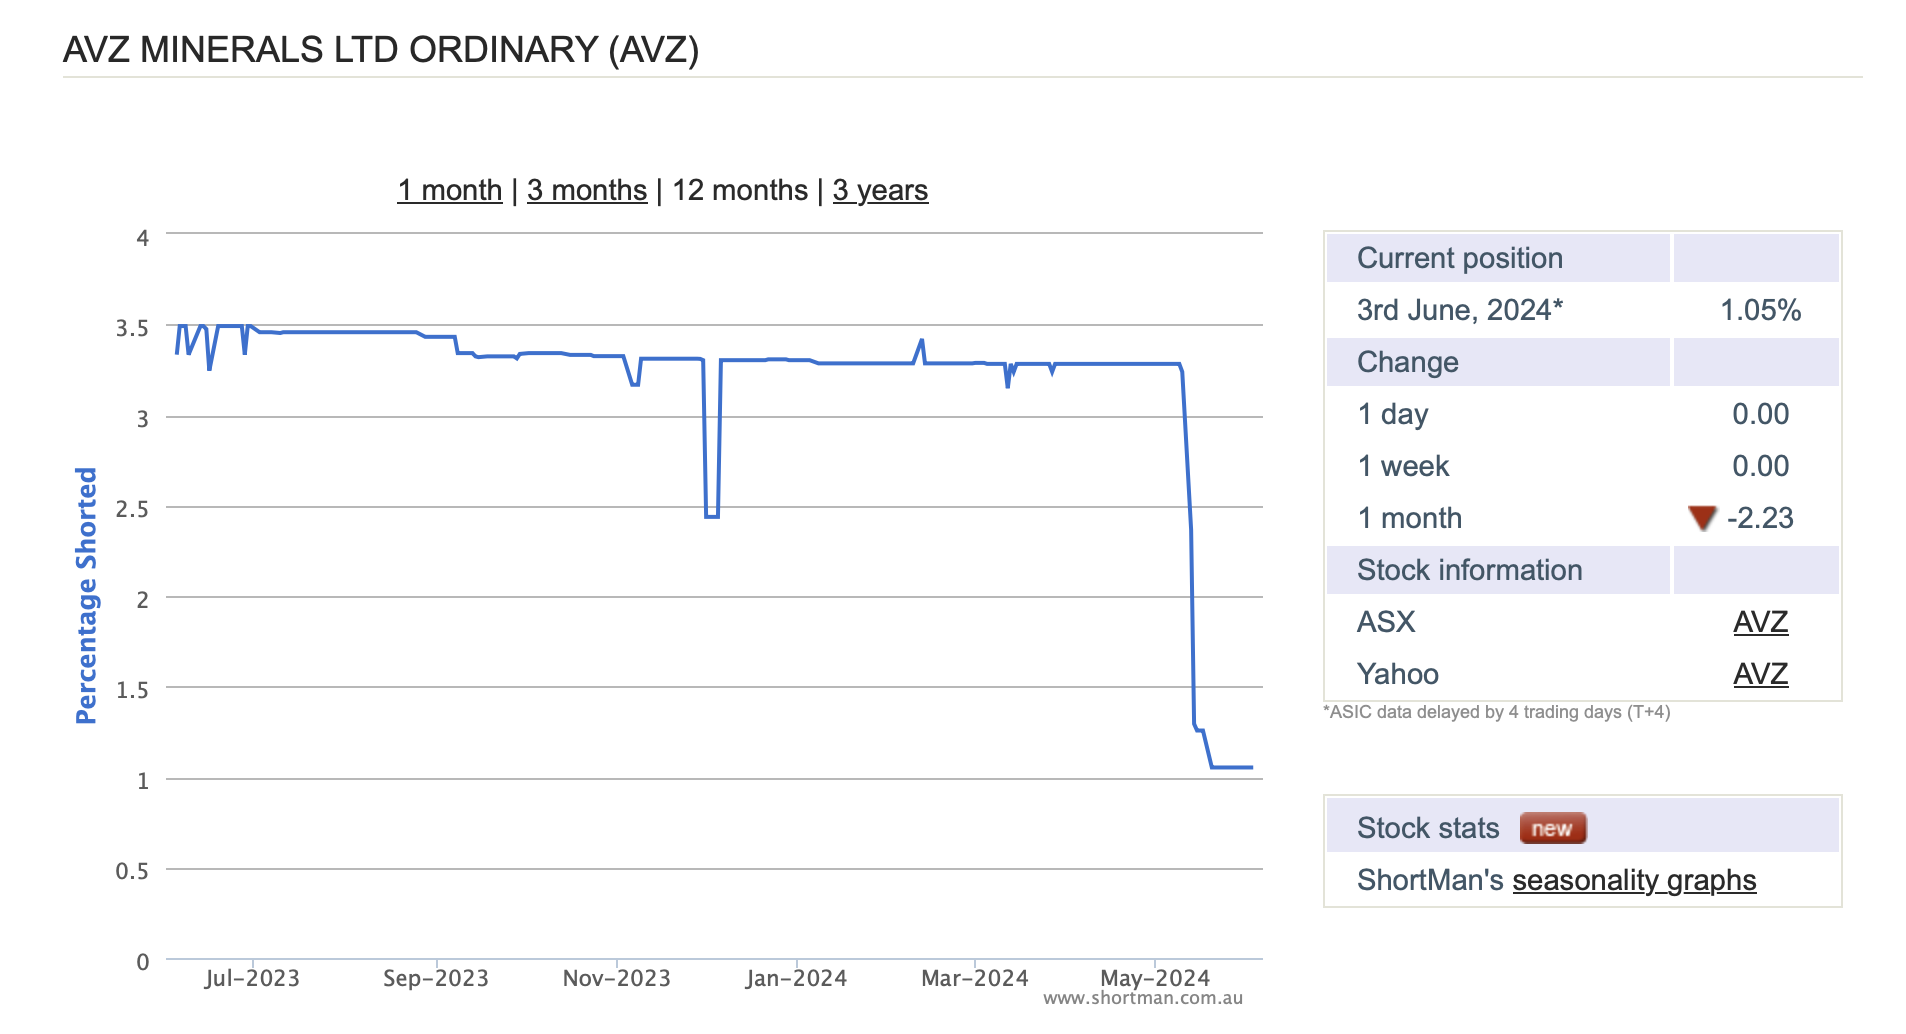Open the Yahoo AVZ link
1906x1034 pixels.
point(1759,674)
